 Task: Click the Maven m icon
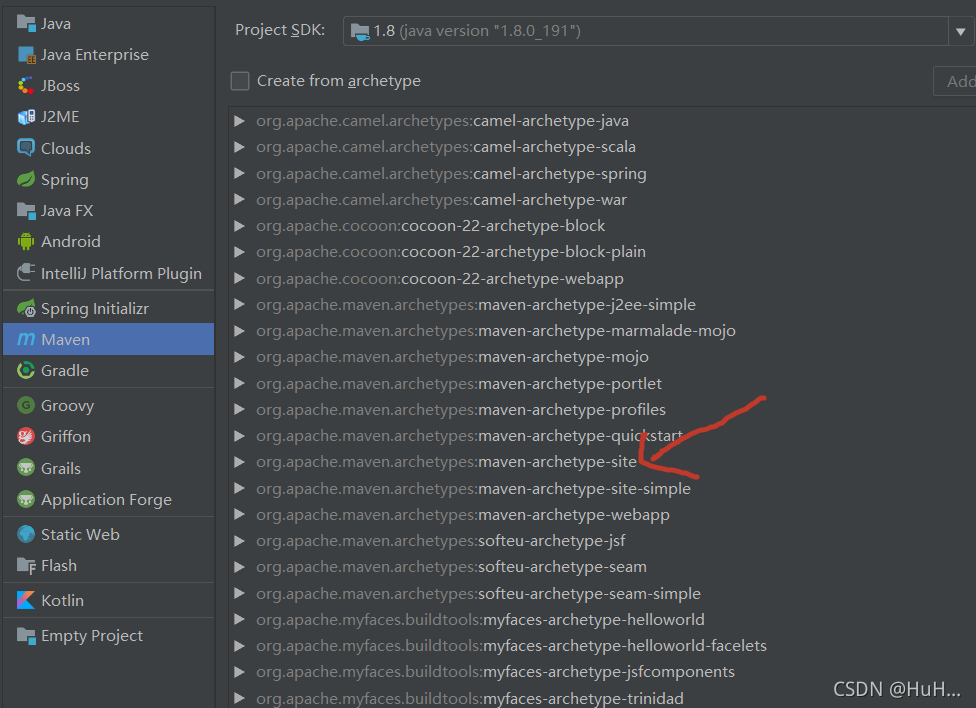click(26, 339)
